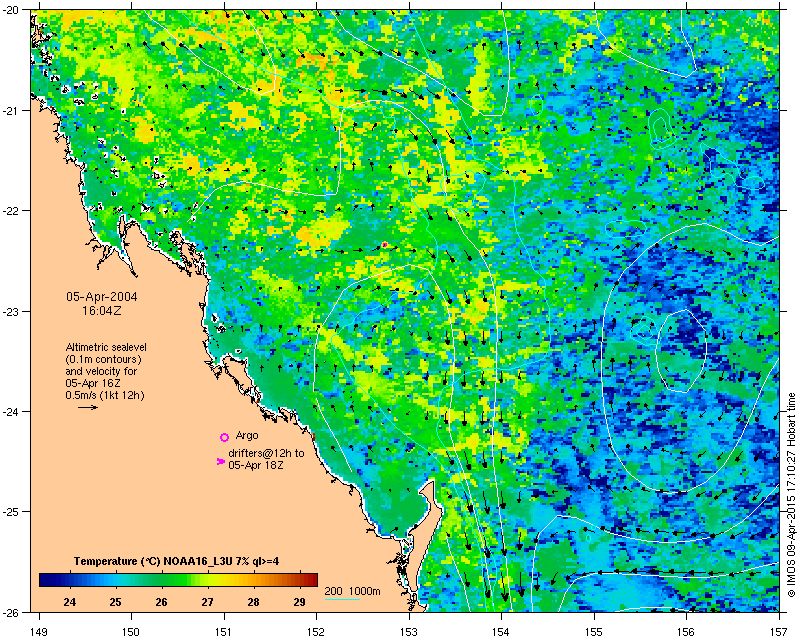Click the dark blue end of temperature colorbar
Viewport: 800px width, 640px height.
pyautogui.click(x=44, y=580)
